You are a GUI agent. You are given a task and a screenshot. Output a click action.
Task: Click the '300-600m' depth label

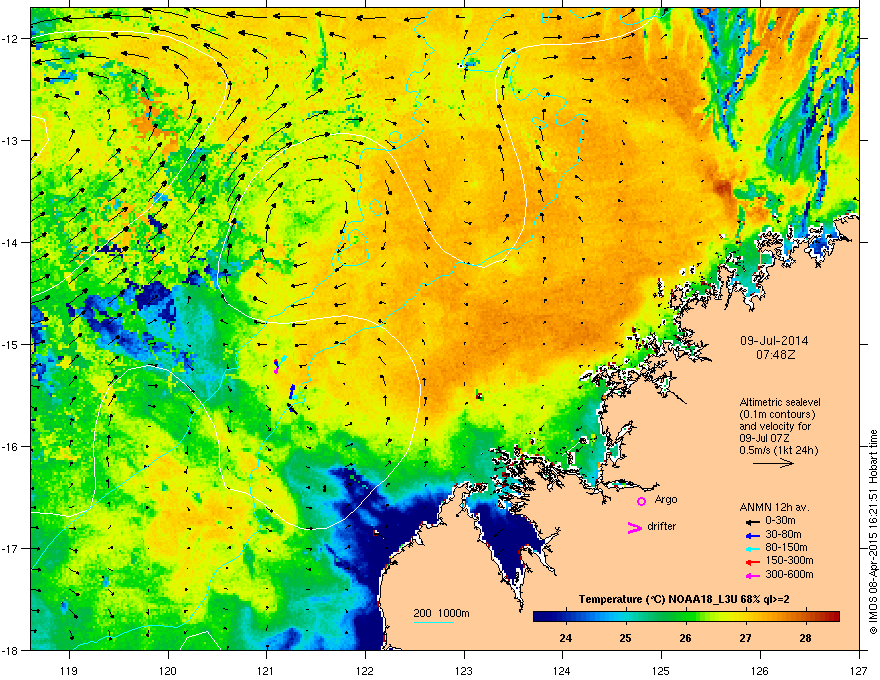coord(789,575)
